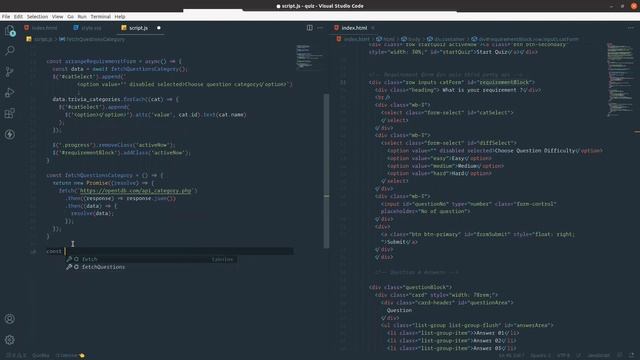The image size is (640, 360).
Task: Click the 'formSubmit' anchor line
Action: (478, 234)
